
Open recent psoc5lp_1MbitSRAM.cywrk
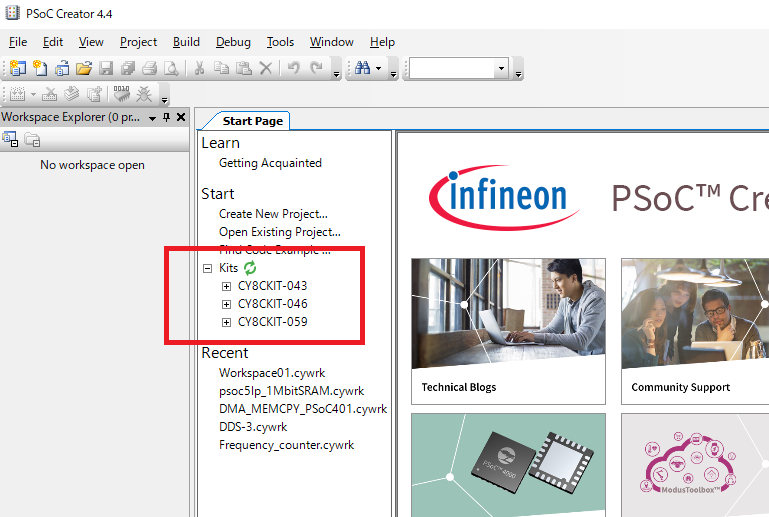pyautogui.click(x=292, y=391)
